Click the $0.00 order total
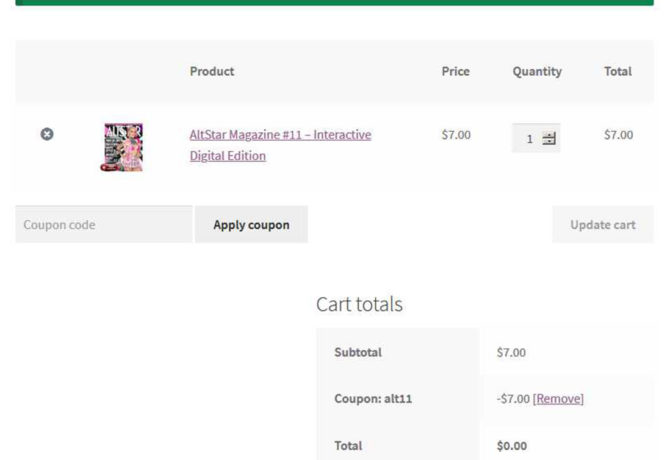 click(512, 446)
